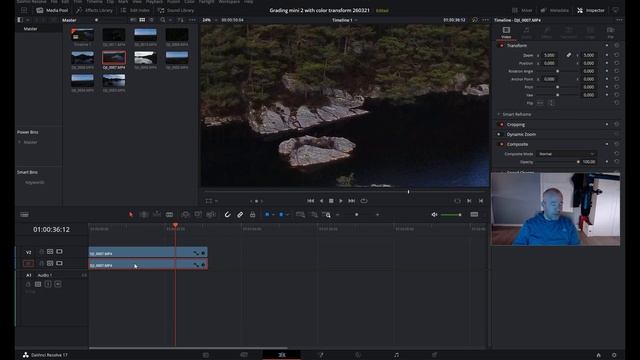Click the Rotation Angle slider
The height and width of the screenshot is (360, 640).
coord(558,71)
